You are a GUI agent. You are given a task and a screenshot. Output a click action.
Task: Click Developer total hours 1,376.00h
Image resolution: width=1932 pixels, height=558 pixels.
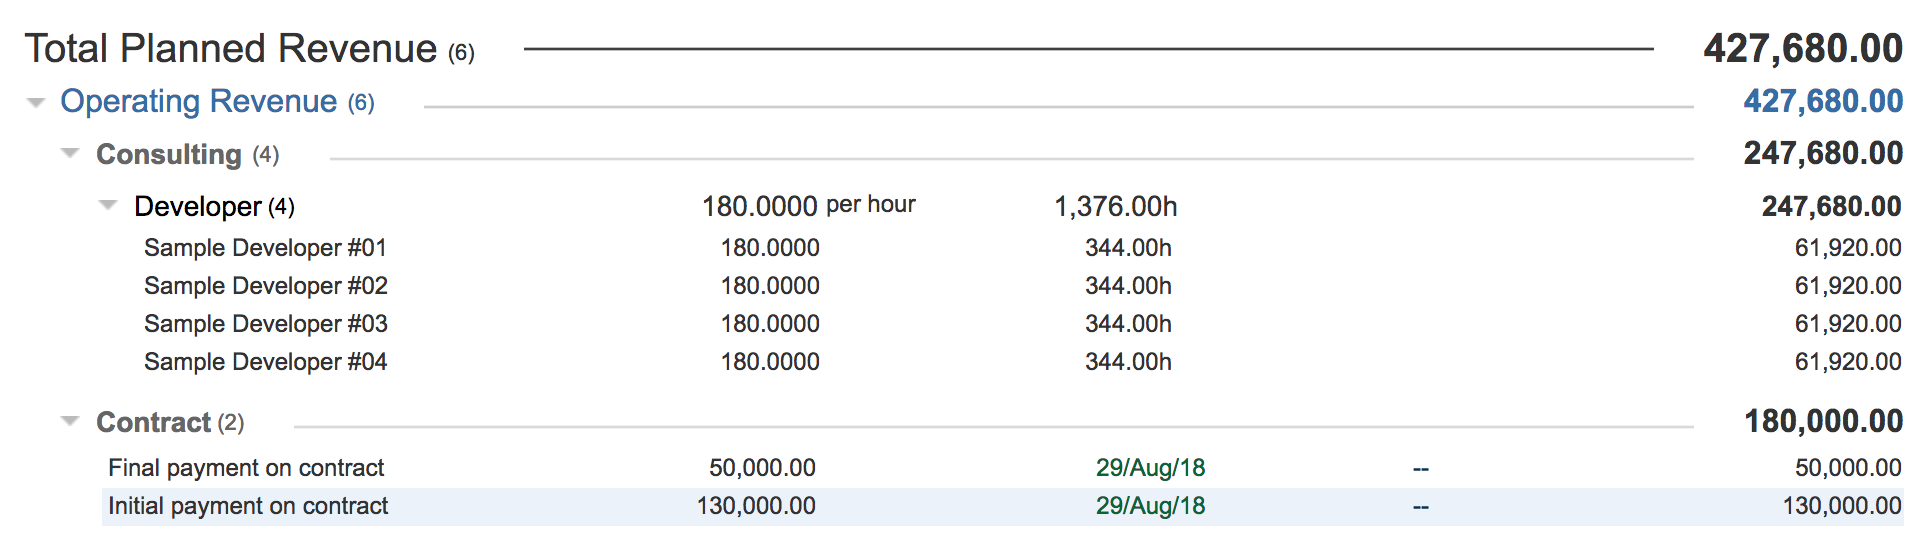point(1115,207)
